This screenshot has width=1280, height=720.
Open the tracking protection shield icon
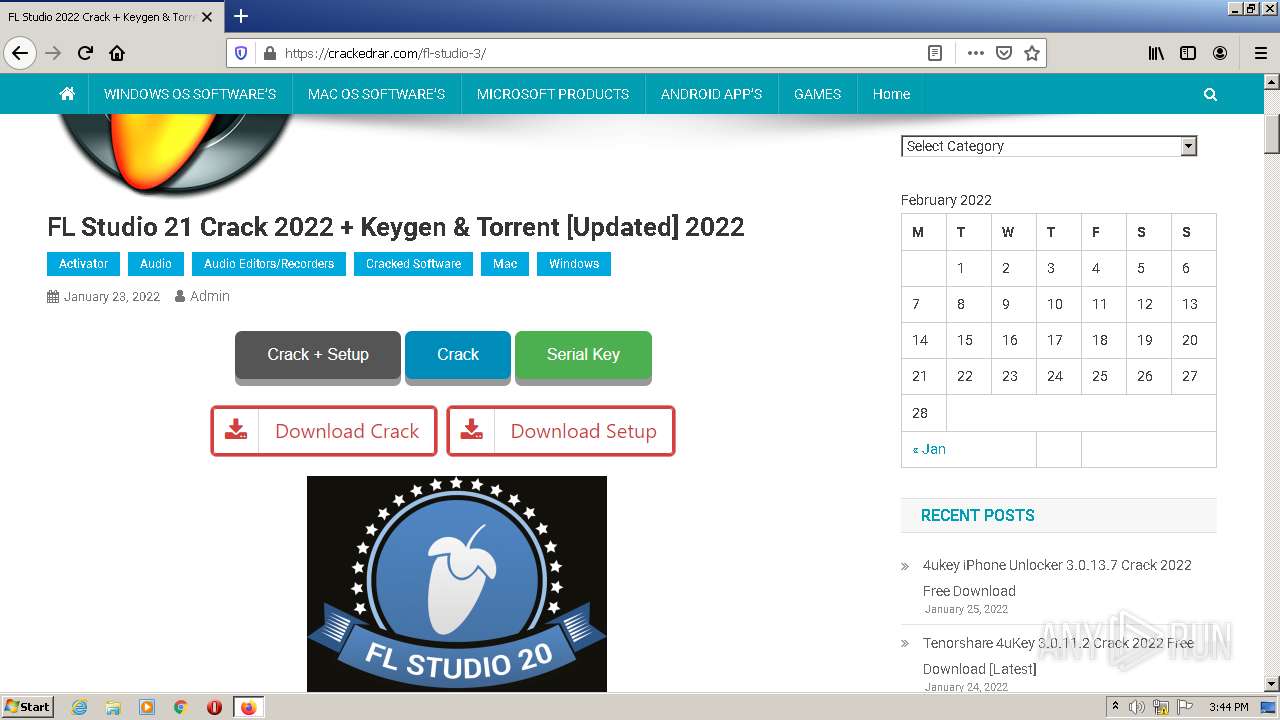click(x=240, y=53)
